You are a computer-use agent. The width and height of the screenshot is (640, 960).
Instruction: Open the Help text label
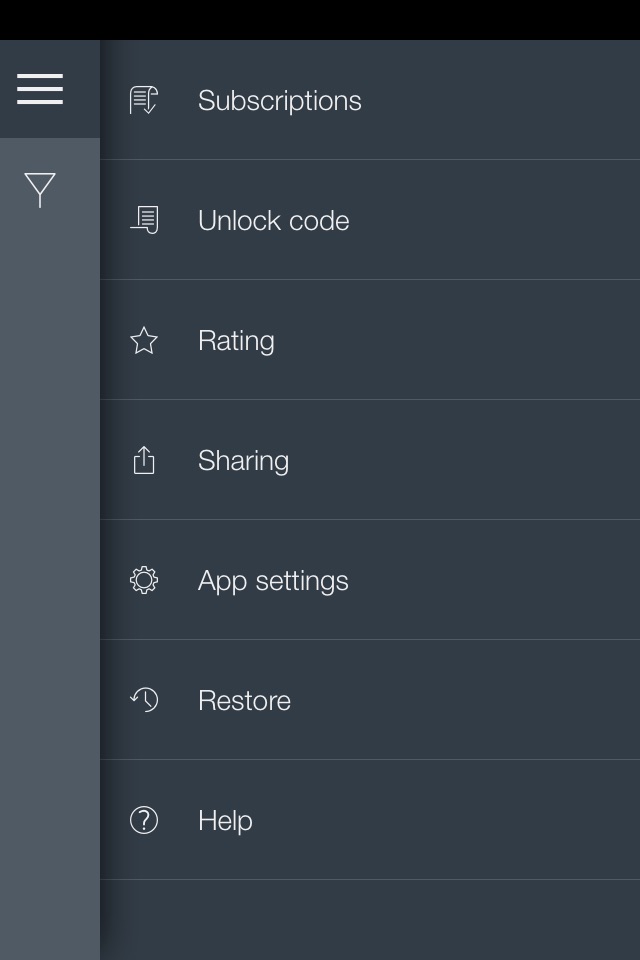pyautogui.click(x=225, y=821)
